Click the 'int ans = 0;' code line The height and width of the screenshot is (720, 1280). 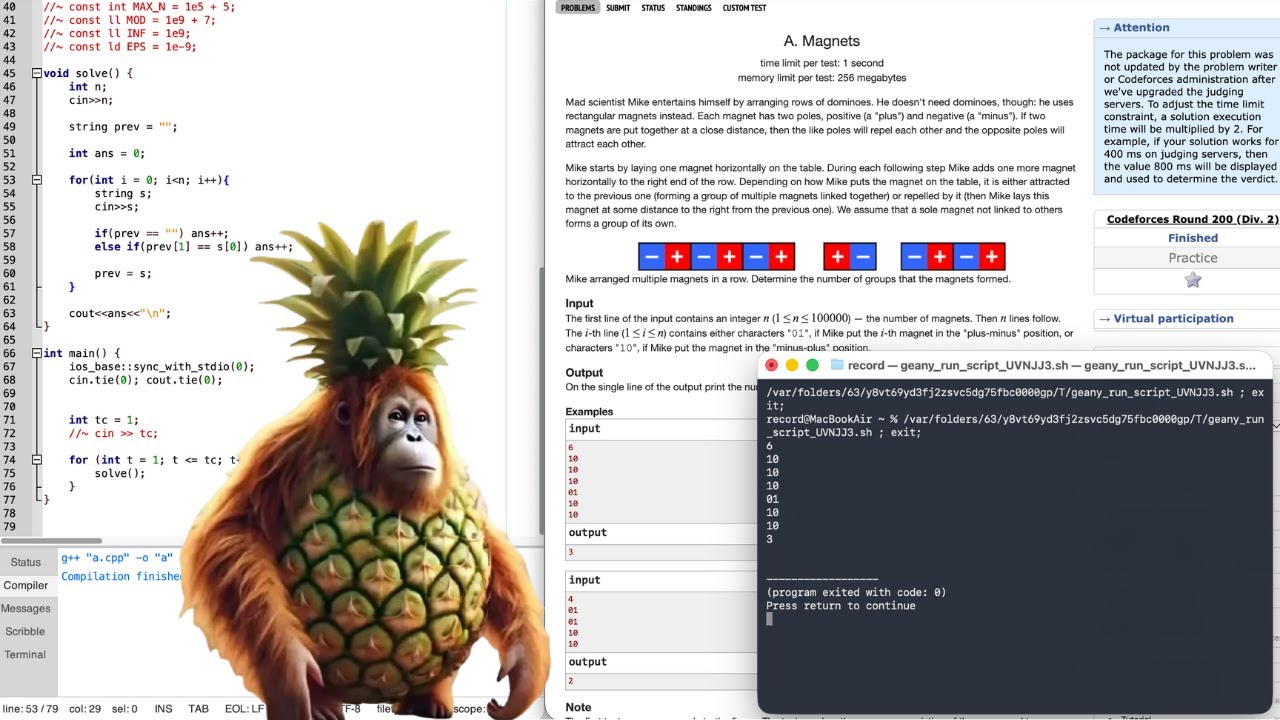point(107,153)
